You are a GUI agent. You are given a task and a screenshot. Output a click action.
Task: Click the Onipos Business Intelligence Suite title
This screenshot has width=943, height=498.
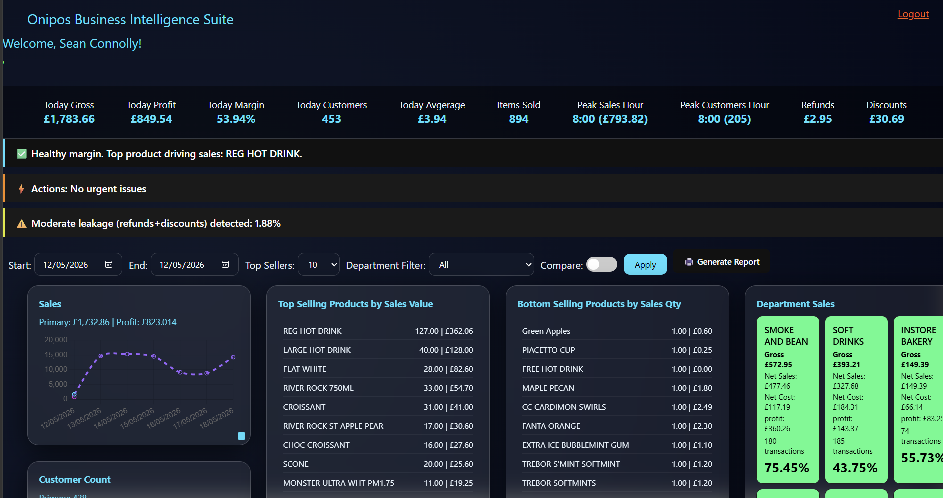[x=131, y=19]
